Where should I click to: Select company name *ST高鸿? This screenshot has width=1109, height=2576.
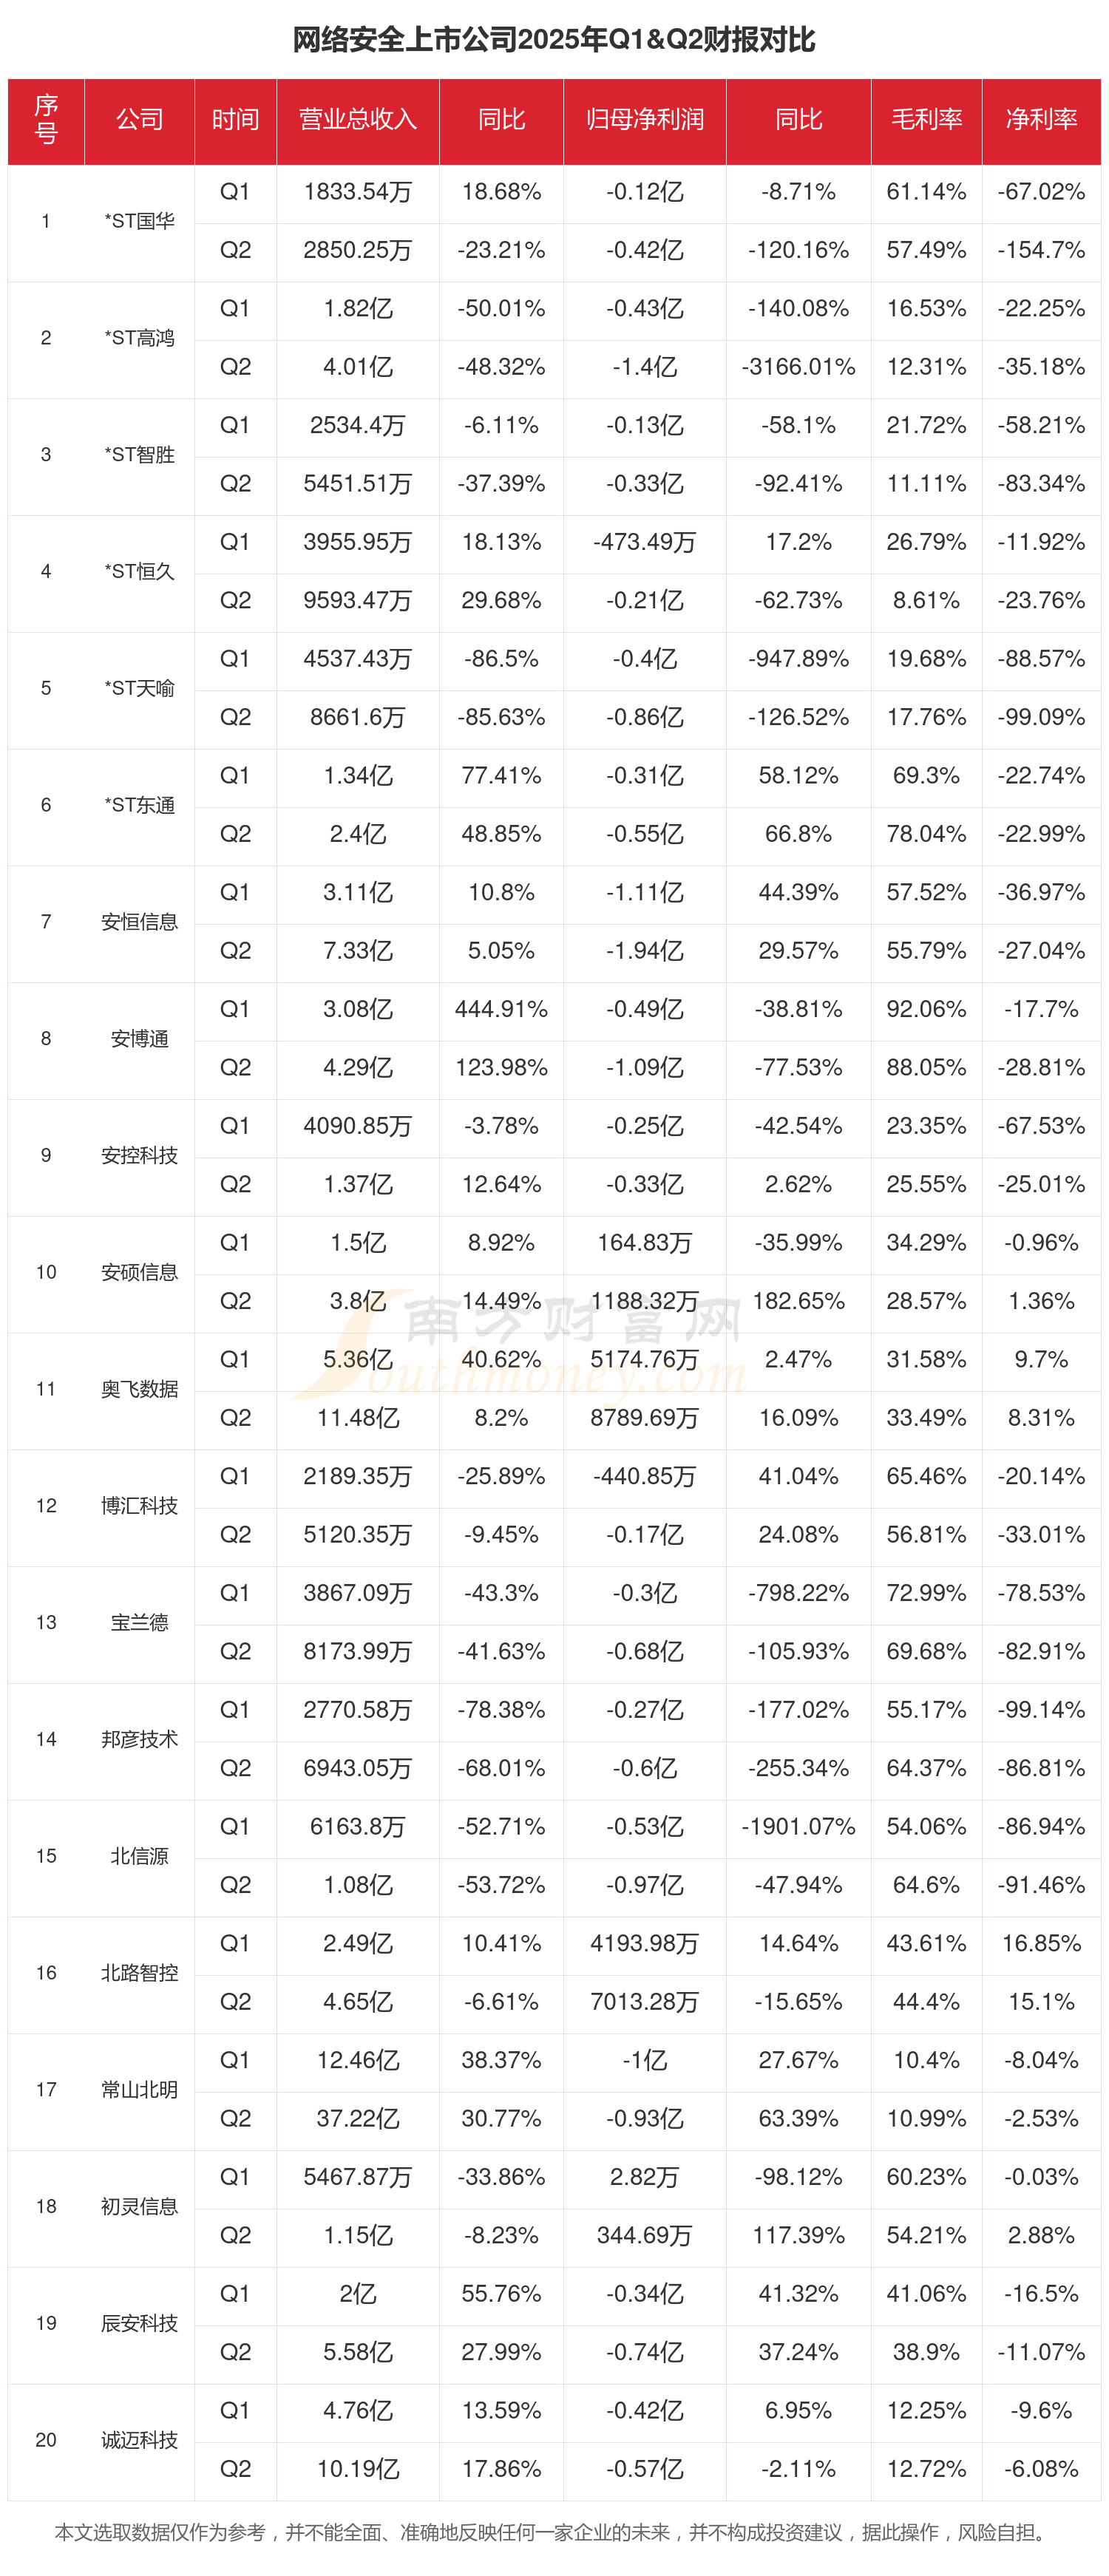point(139,338)
